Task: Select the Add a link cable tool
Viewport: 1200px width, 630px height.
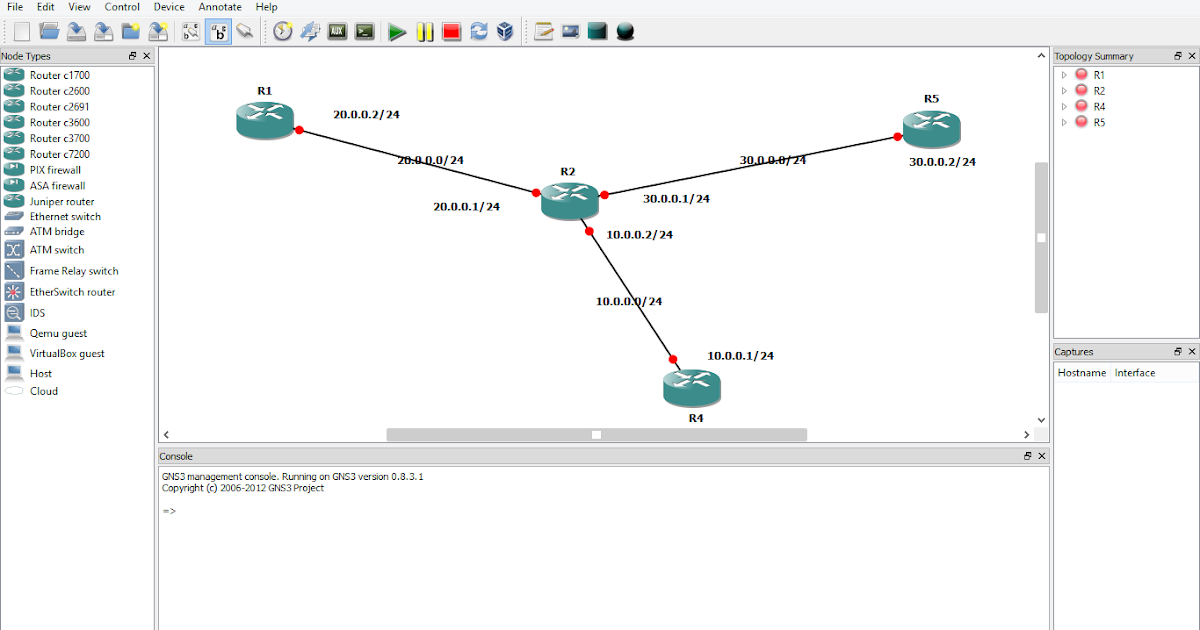Action: coord(245,32)
